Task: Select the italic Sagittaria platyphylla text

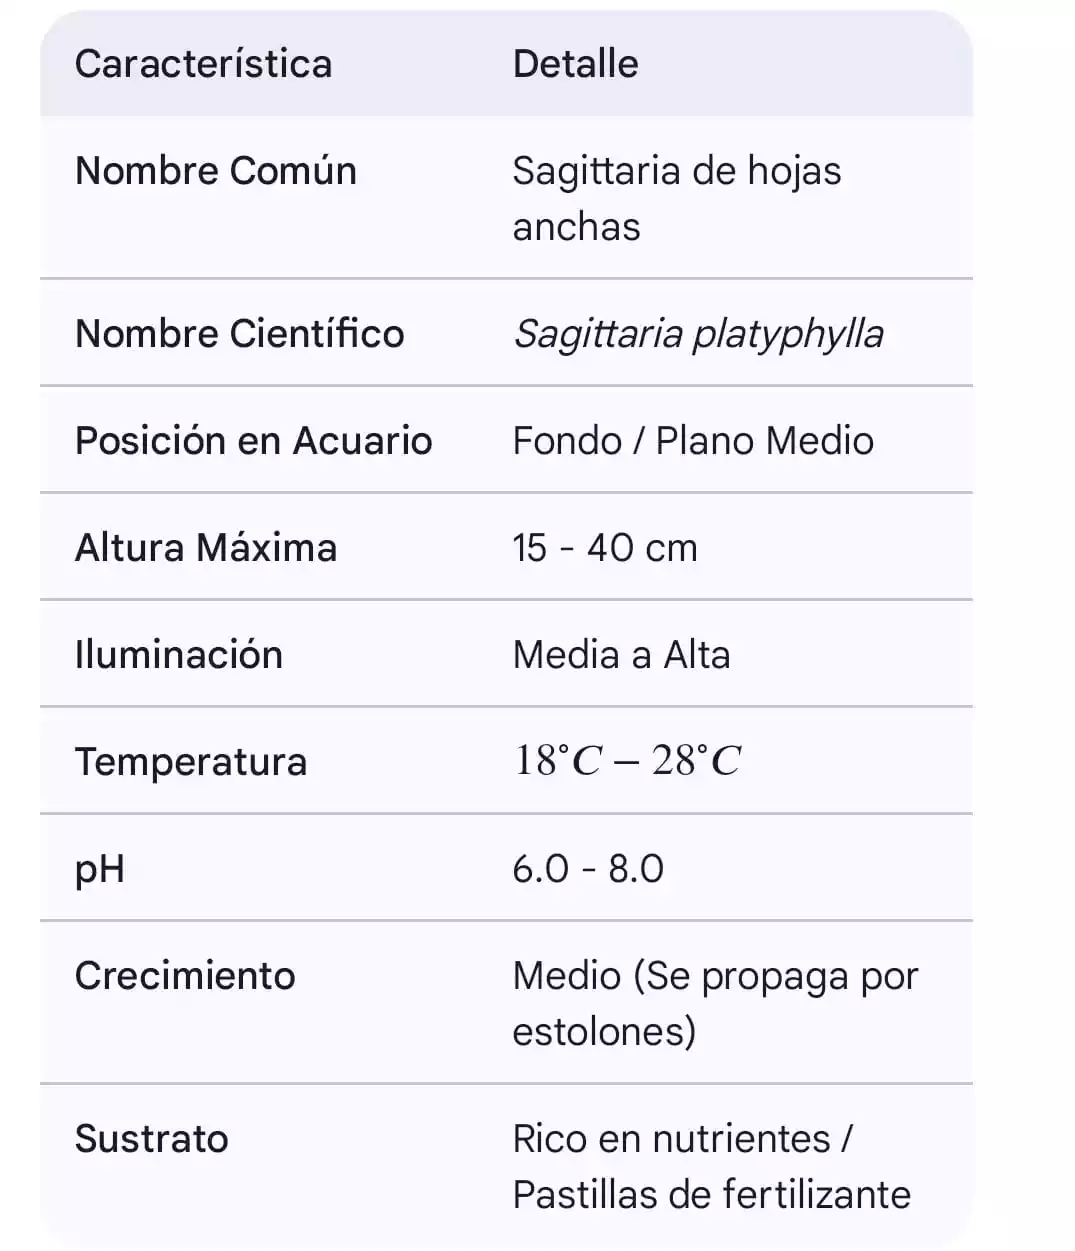Action: pos(698,334)
